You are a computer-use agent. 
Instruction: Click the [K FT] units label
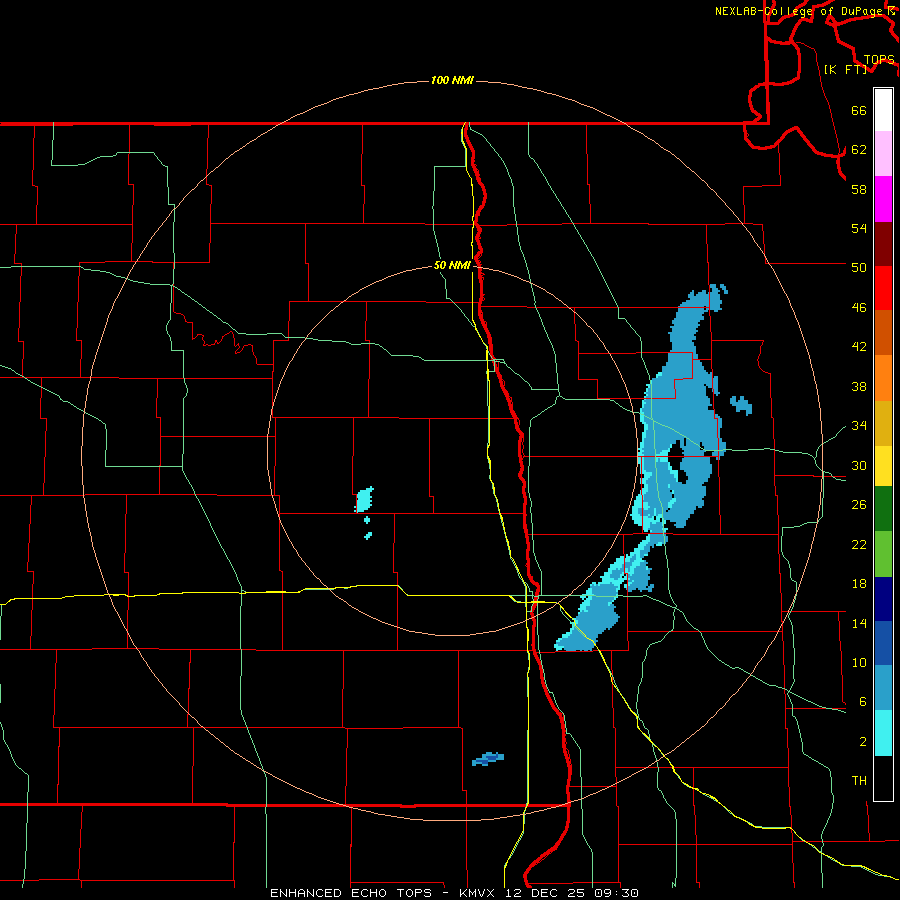[845, 69]
